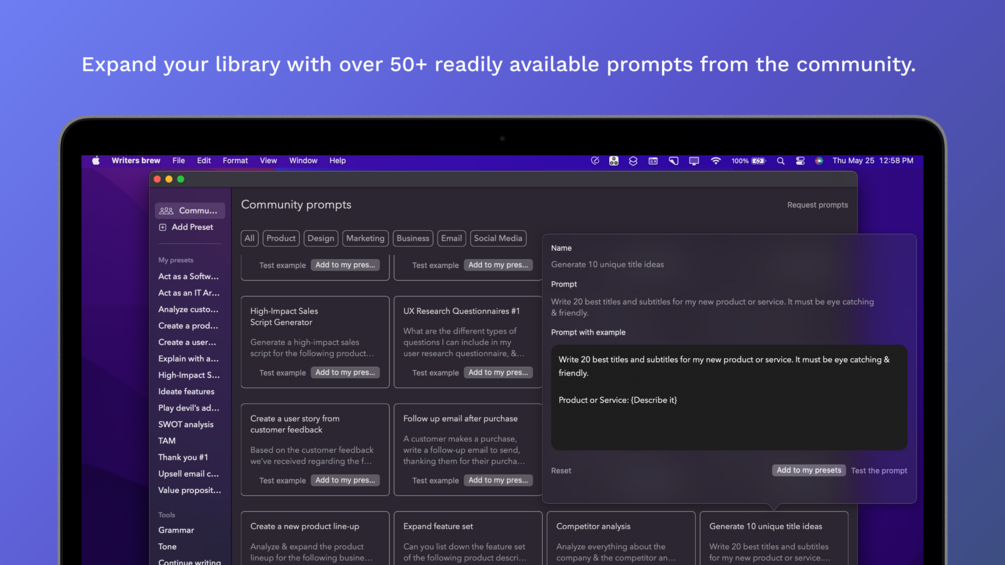The width and height of the screenshot is (1005, 565).
Task: Click the Prompt with example text area
Action: [x=729, y=397]
